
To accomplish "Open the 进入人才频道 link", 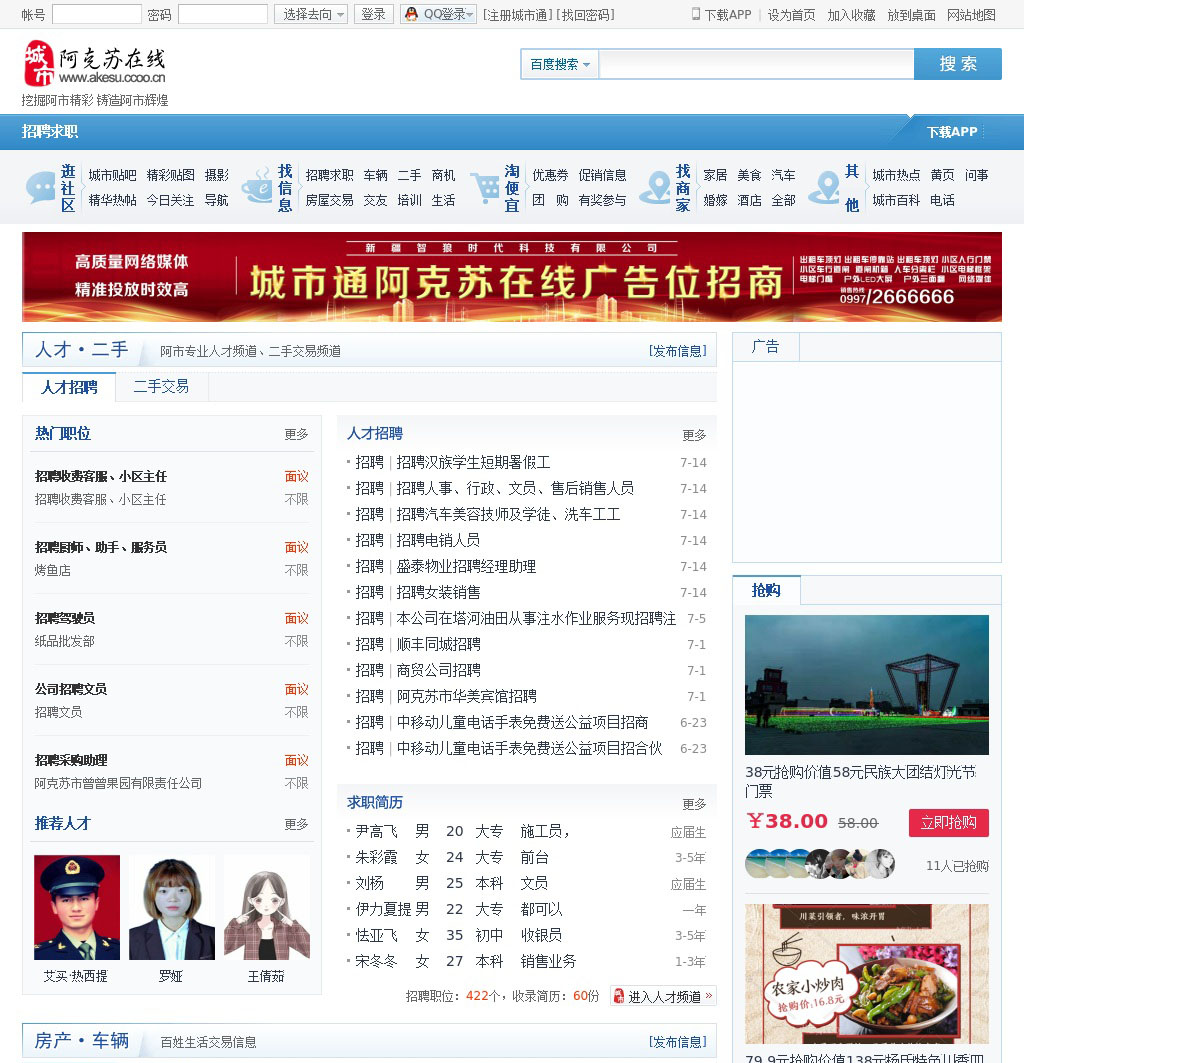I will click(x=664, y=996).
